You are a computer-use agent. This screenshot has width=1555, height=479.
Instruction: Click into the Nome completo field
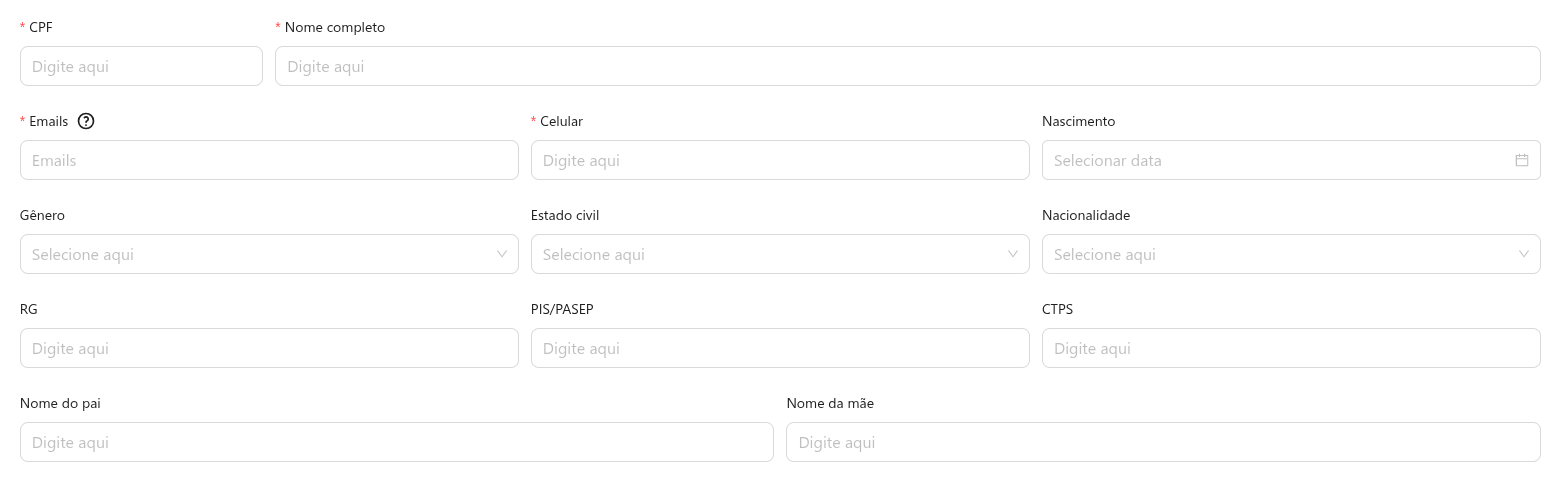(x=907, y=66)
